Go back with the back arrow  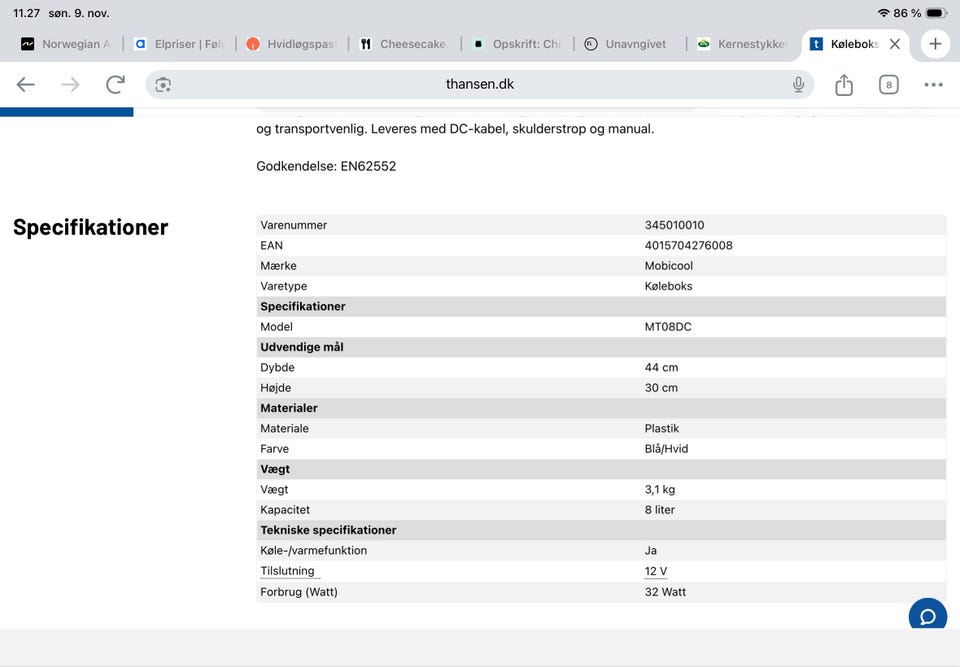coord(25,85)
